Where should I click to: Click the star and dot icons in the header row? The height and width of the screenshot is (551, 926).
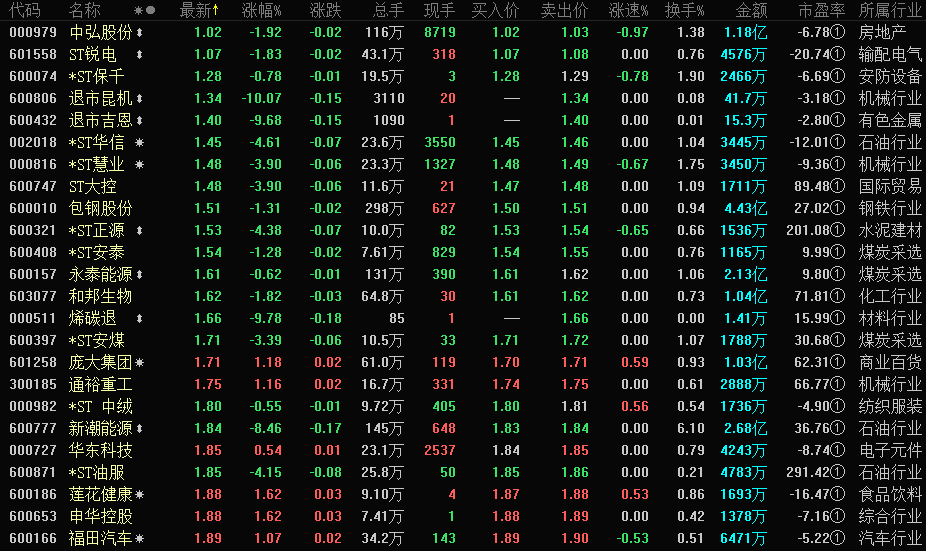145,10
